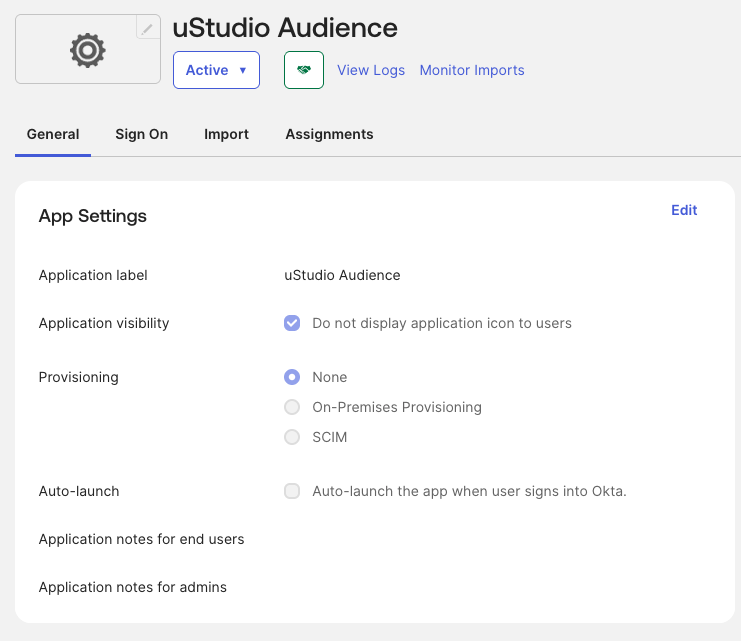Click the App Settings heading

point(93,216)
